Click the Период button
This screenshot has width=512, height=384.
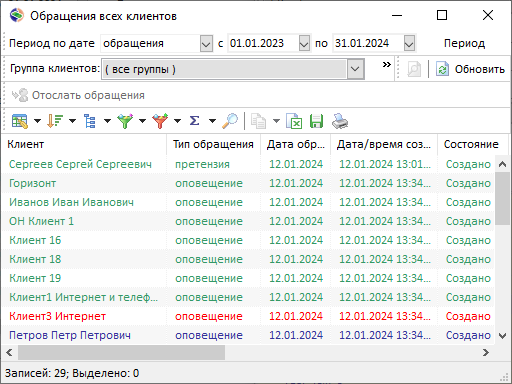[x=464, y=43]
